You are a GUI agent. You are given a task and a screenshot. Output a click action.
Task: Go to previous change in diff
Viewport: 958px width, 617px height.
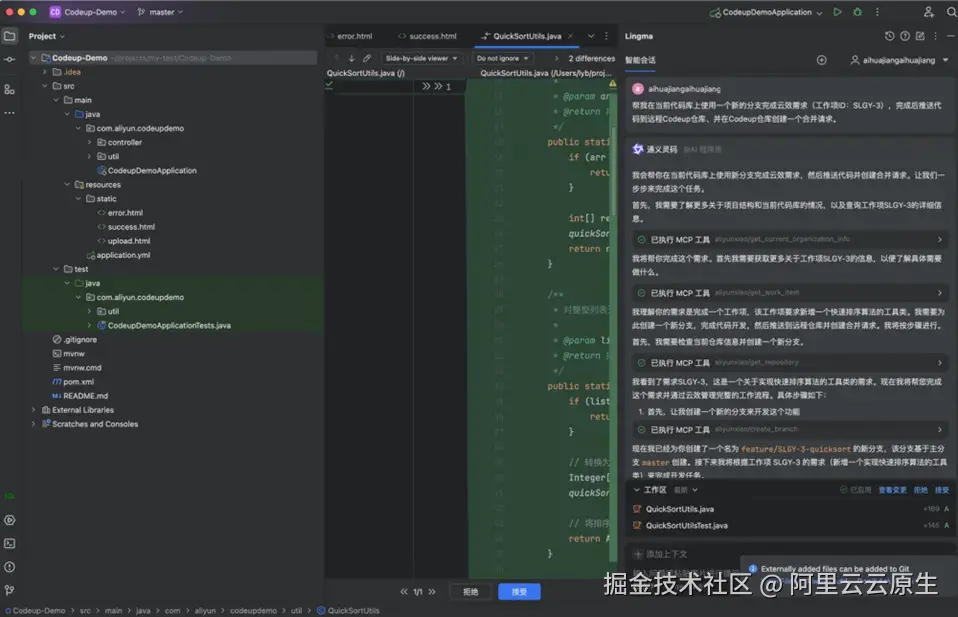click(x=404, y=591)
